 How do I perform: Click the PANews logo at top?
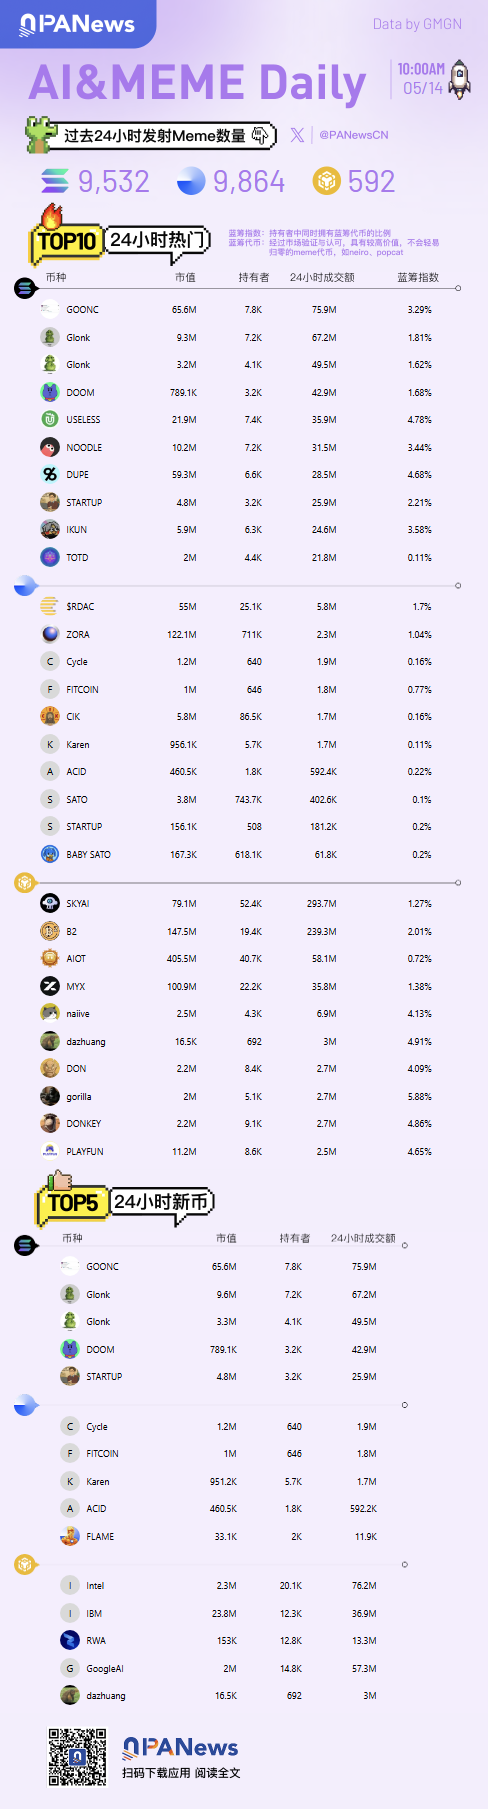coord(77,23)
